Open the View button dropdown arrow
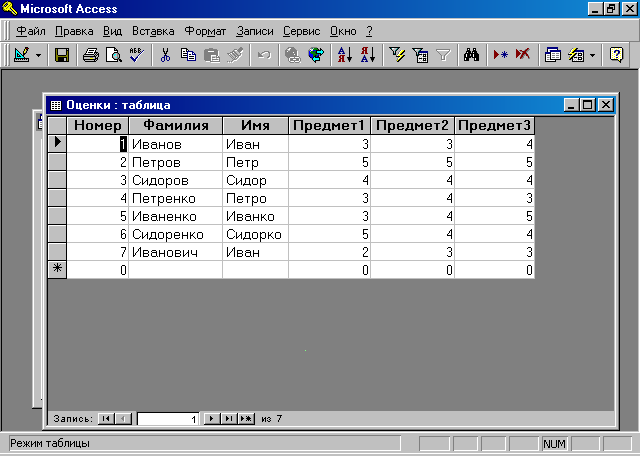The height and width of the screenshot is (456, 640). (38, 55)
